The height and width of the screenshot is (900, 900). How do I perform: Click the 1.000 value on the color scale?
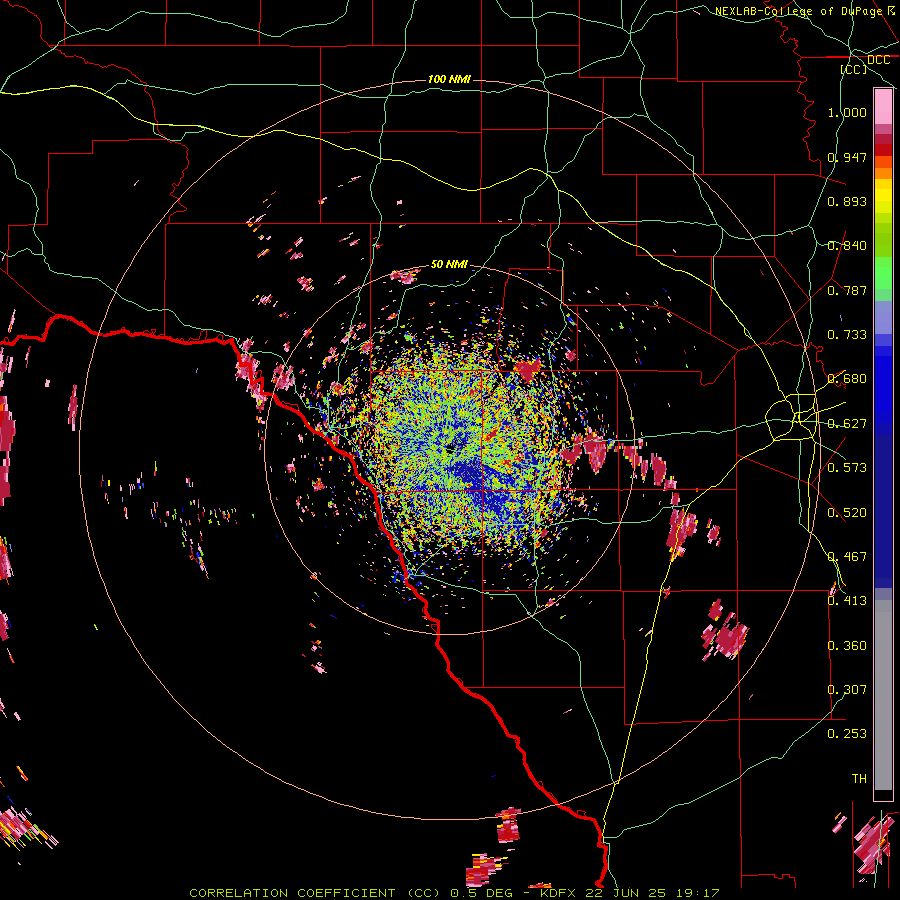pos(847,112)
